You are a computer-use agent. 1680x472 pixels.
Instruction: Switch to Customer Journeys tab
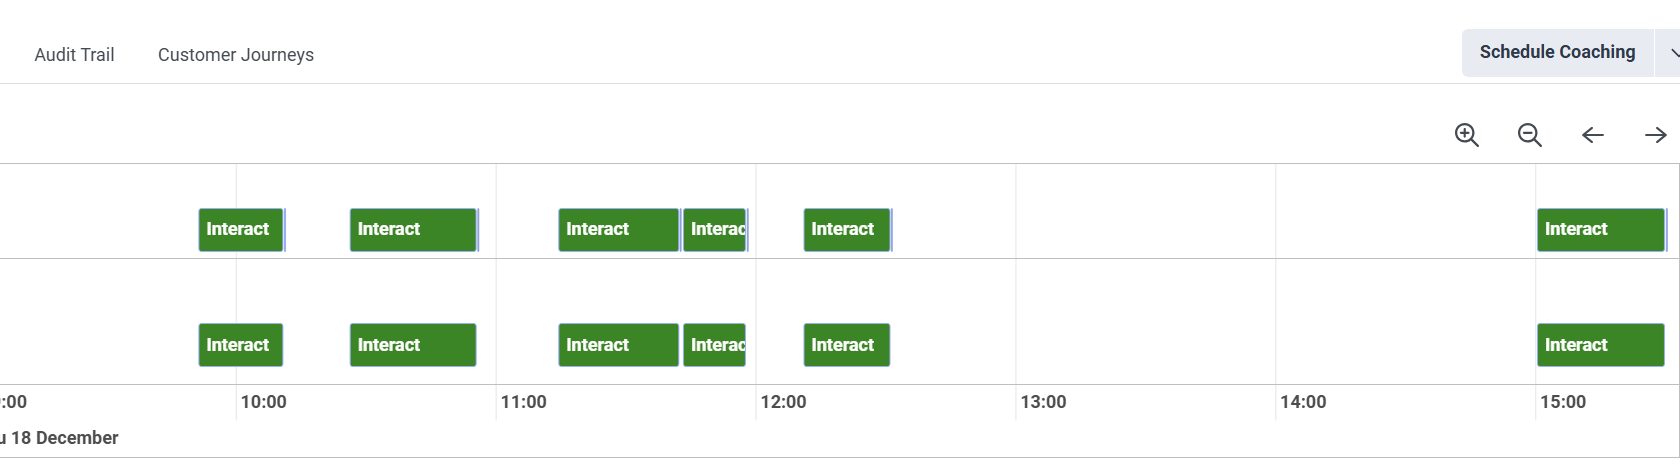click(236, 55)
